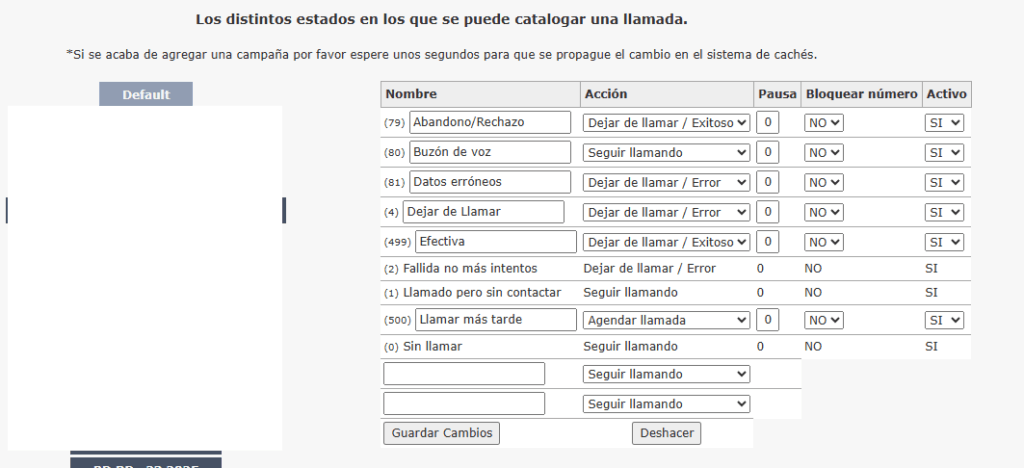The height and width of the screenshot is (468, 1024).
Task: Click the Dejar de Llamar name field
Action: [483, 212]
